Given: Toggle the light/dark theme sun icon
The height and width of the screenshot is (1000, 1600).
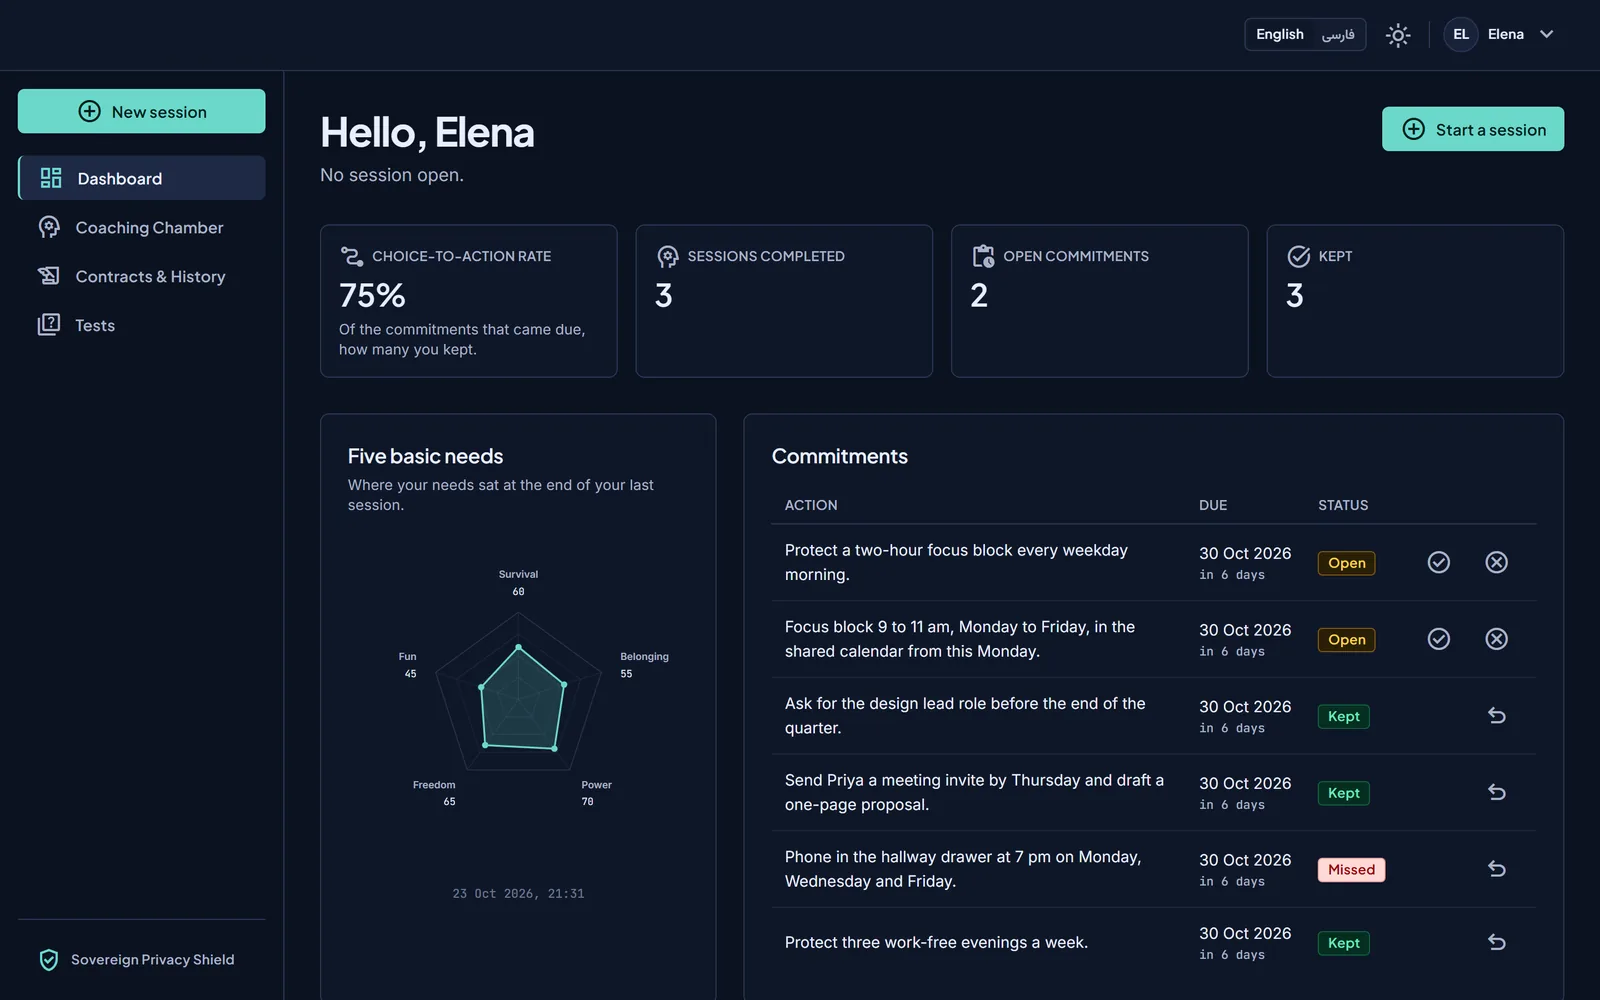Looking at the screenshot, I should click(x=1398, y=35).
